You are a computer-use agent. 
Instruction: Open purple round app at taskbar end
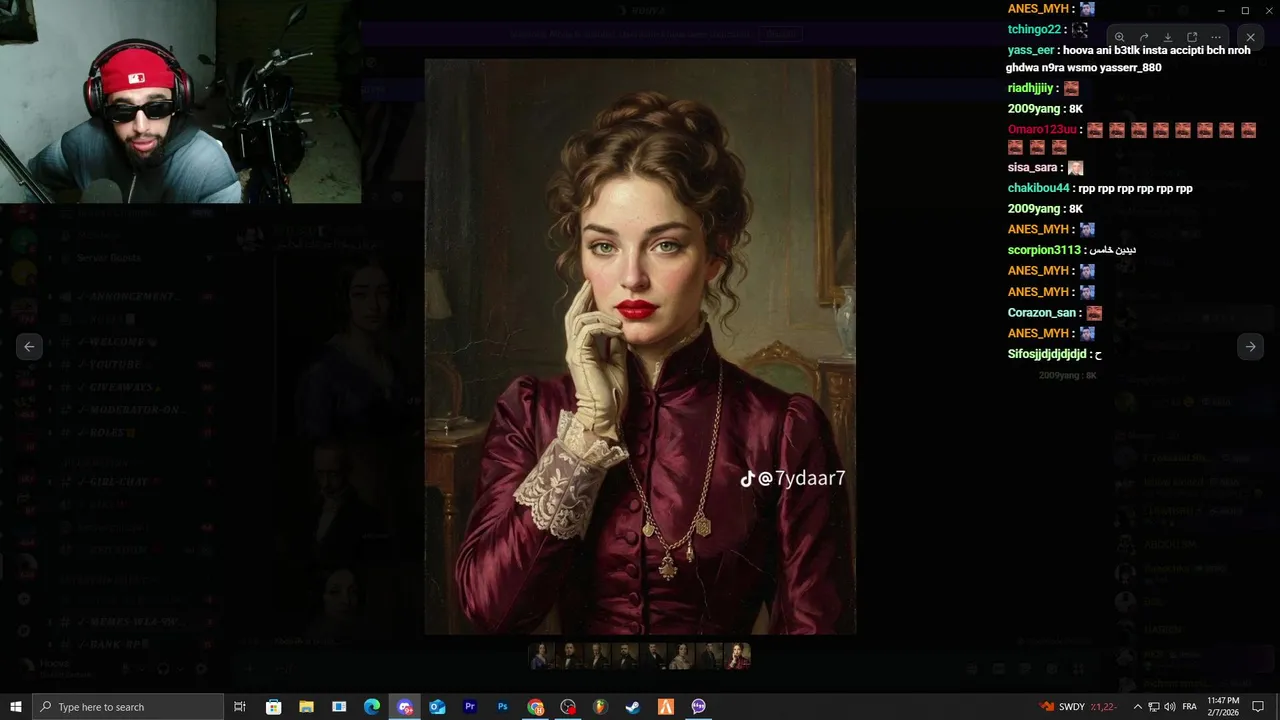pyautogui.click(x=699, y=707)
